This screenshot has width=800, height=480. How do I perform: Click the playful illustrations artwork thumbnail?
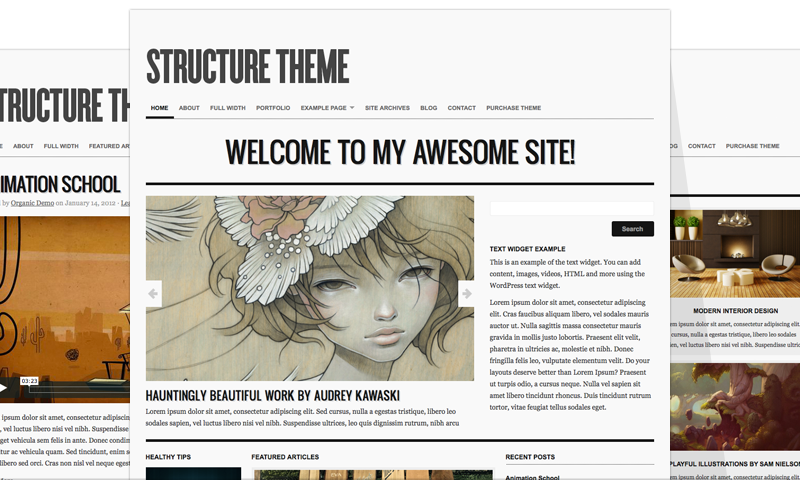(x=735, y=407)
